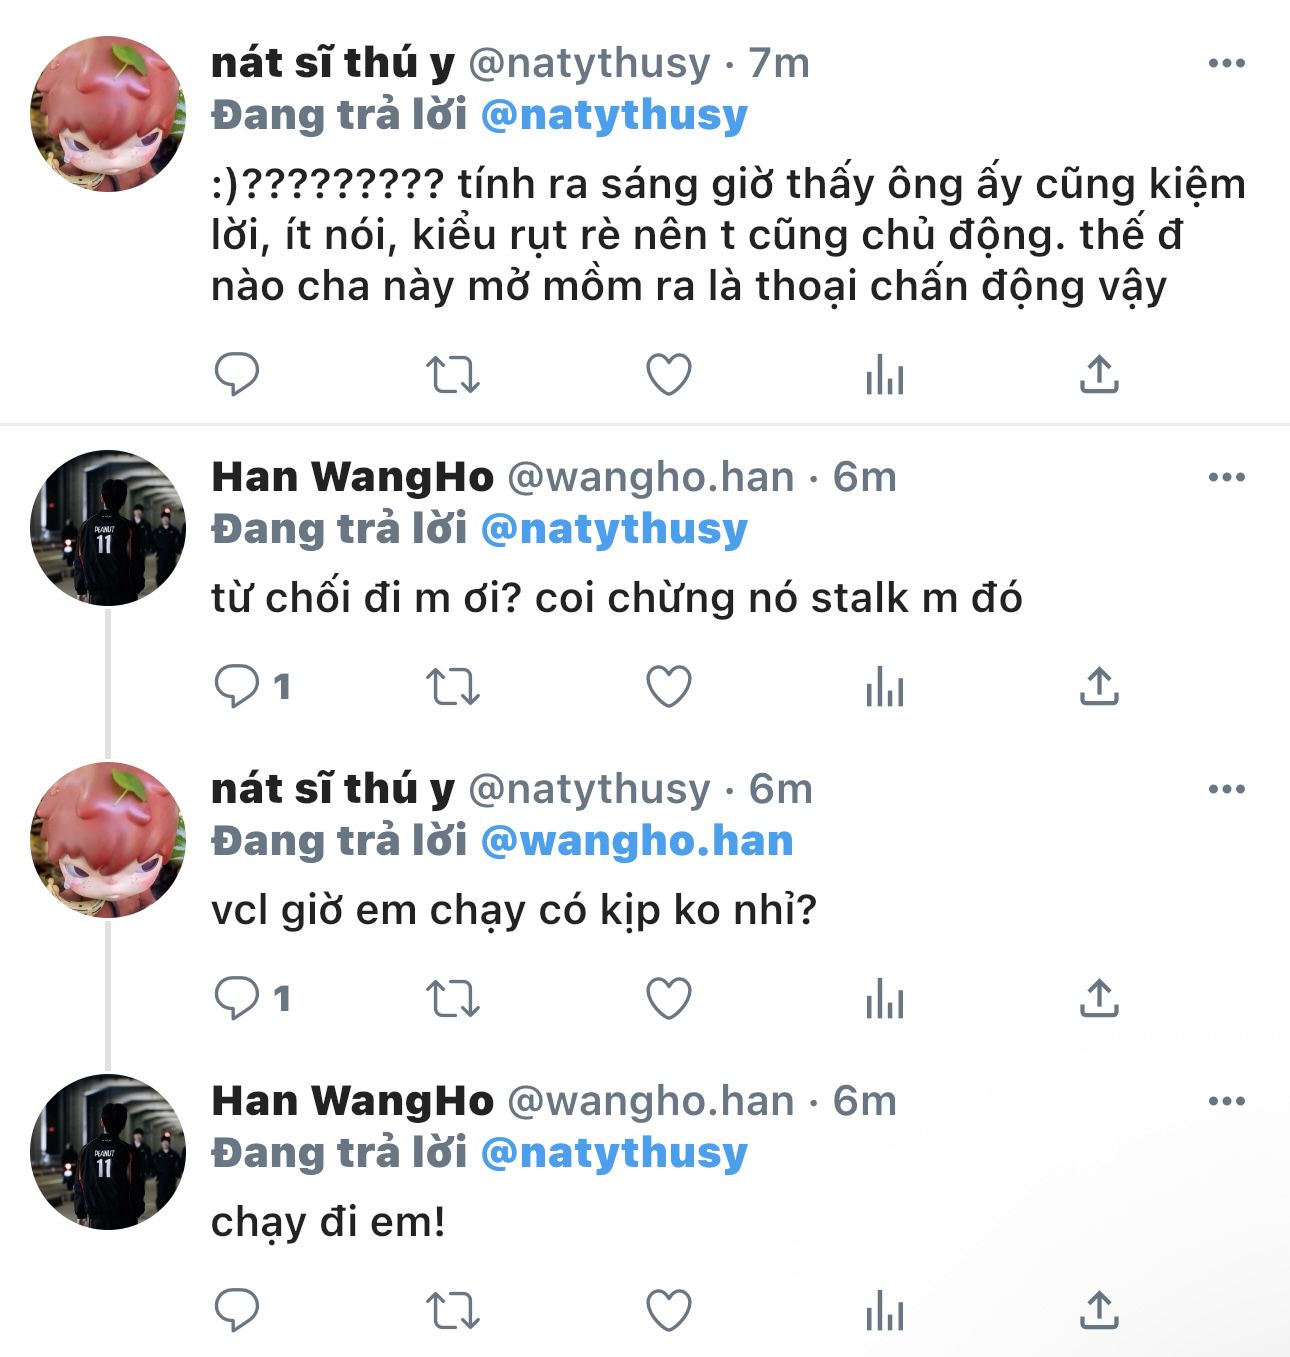Open more options on first tweet
Viewport: 1290px width, 1357px height.
point(1226,64)
